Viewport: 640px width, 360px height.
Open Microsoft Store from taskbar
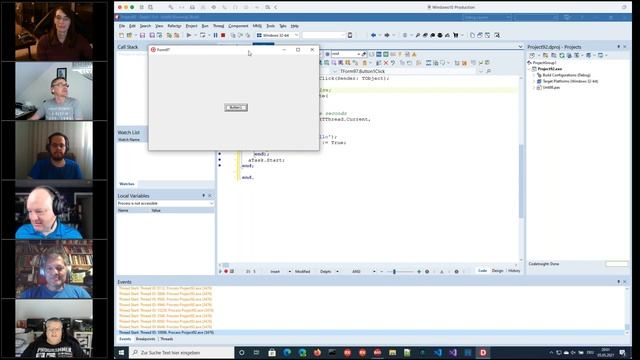272,353
